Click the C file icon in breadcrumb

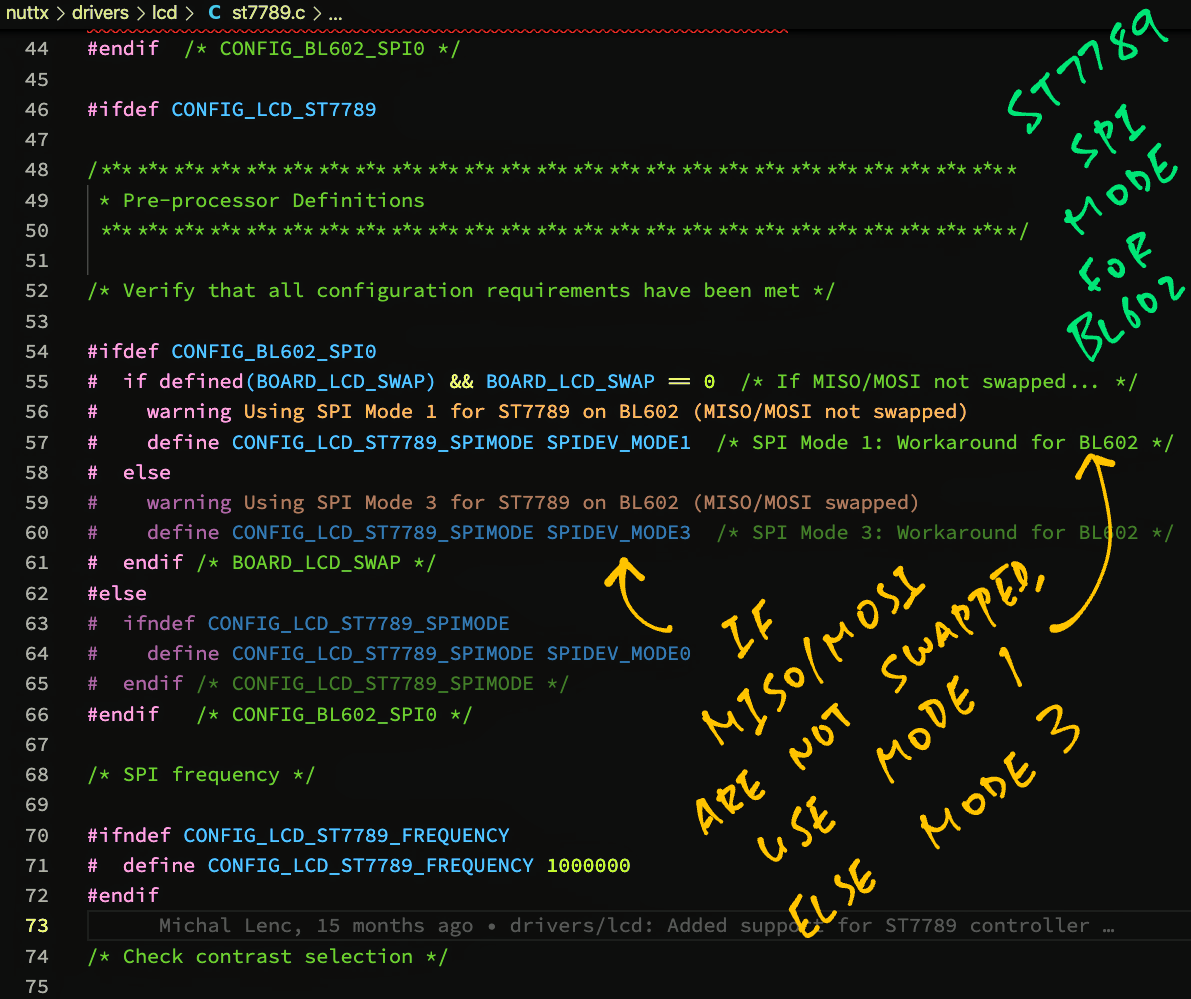215,14
